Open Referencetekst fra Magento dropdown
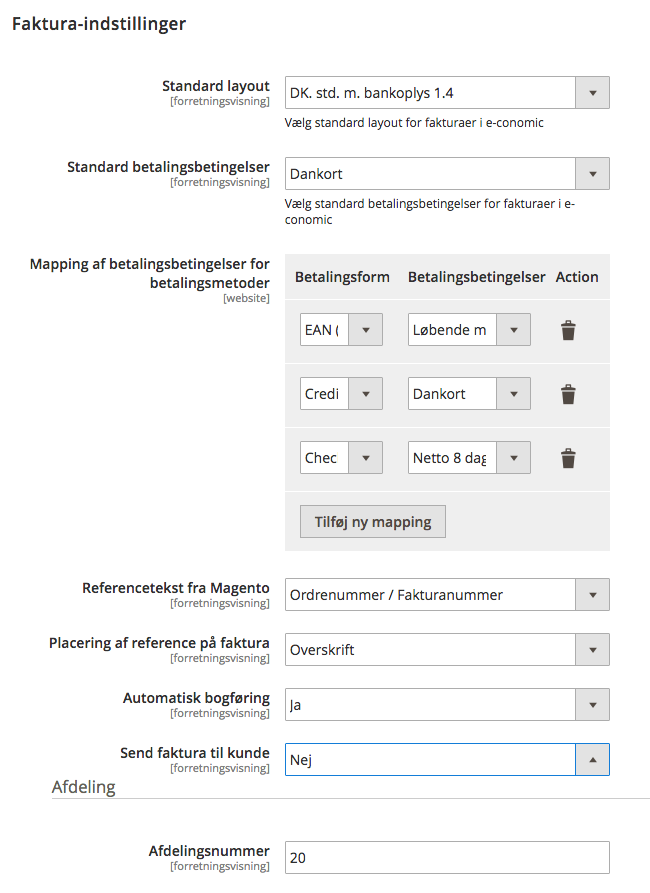 [x=446, y=595]
